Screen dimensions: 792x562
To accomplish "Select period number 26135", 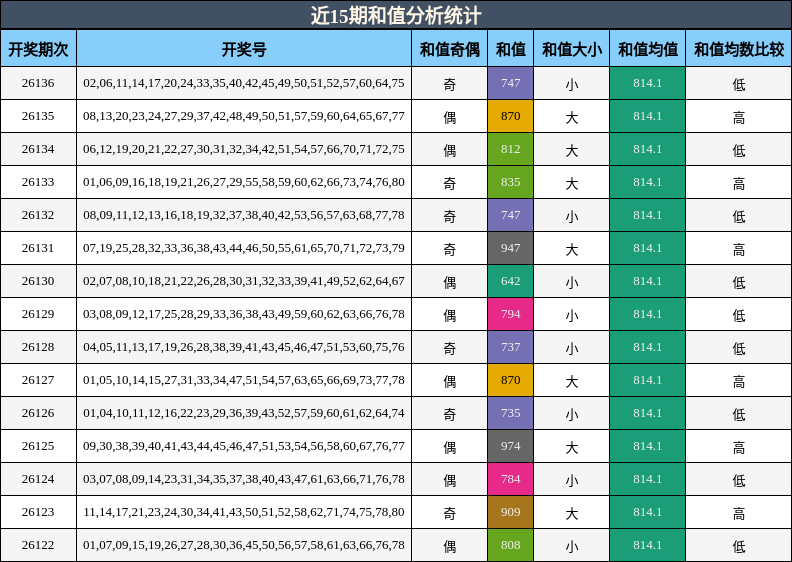I will point(38,116).
